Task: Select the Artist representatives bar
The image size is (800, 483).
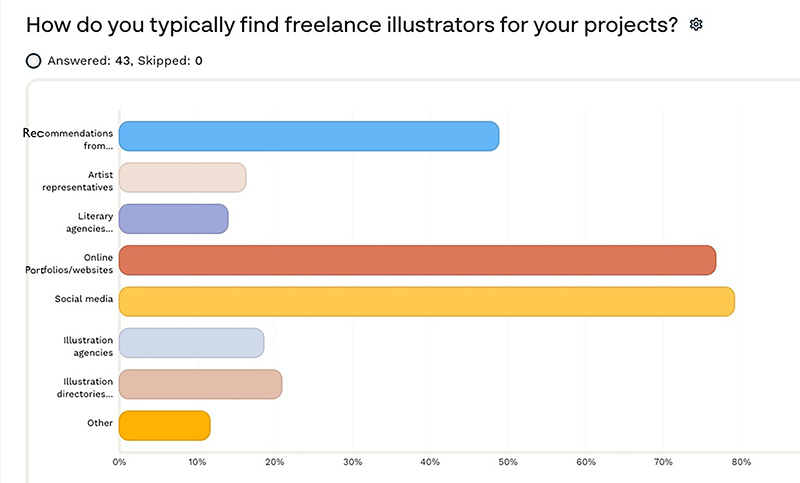Action: coord(182,177)
